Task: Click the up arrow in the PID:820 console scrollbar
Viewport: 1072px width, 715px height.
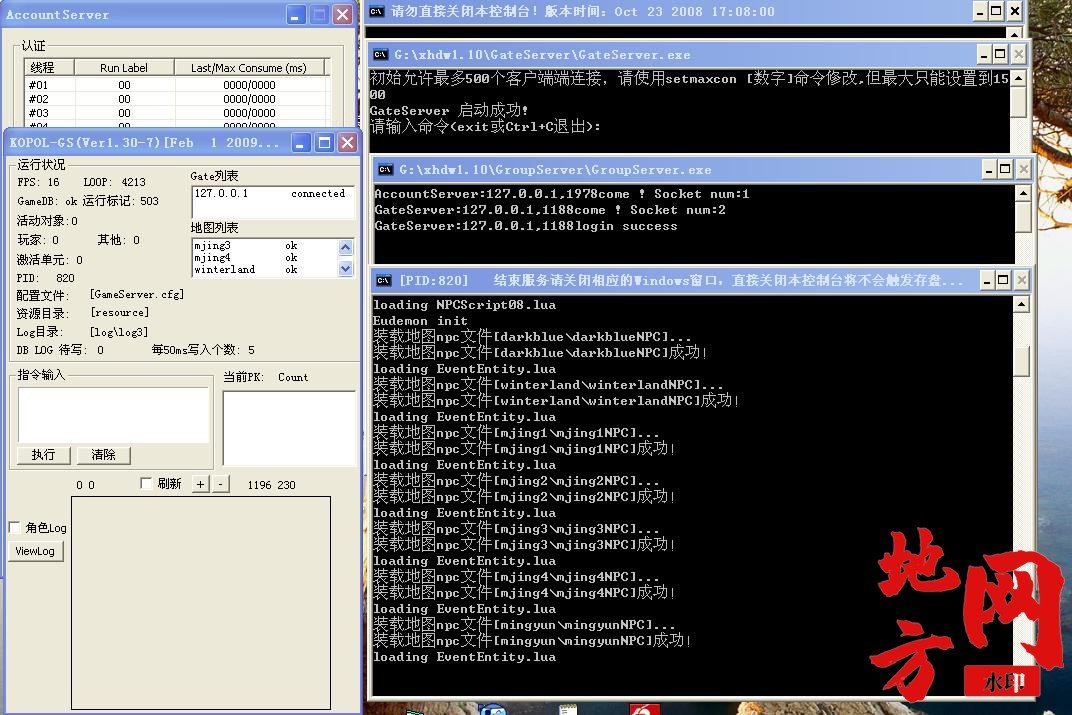Action: pos(1021,304)
